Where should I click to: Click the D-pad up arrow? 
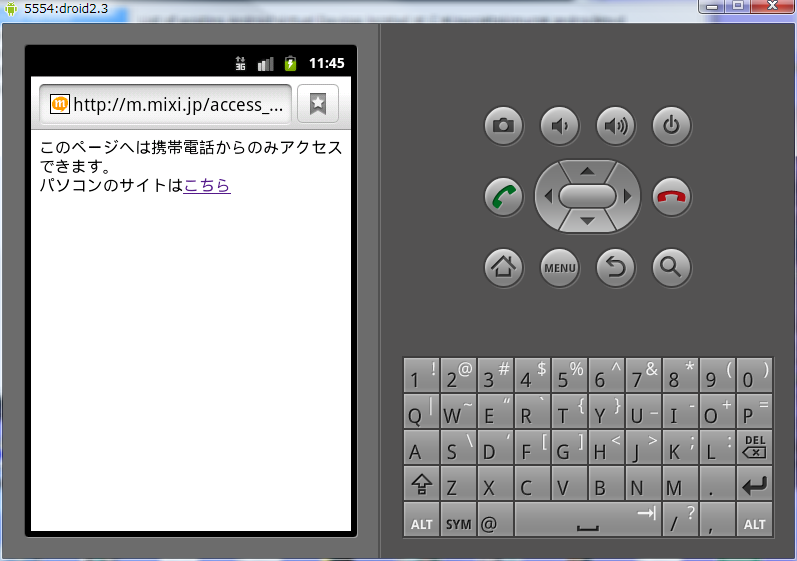point(587,172)
